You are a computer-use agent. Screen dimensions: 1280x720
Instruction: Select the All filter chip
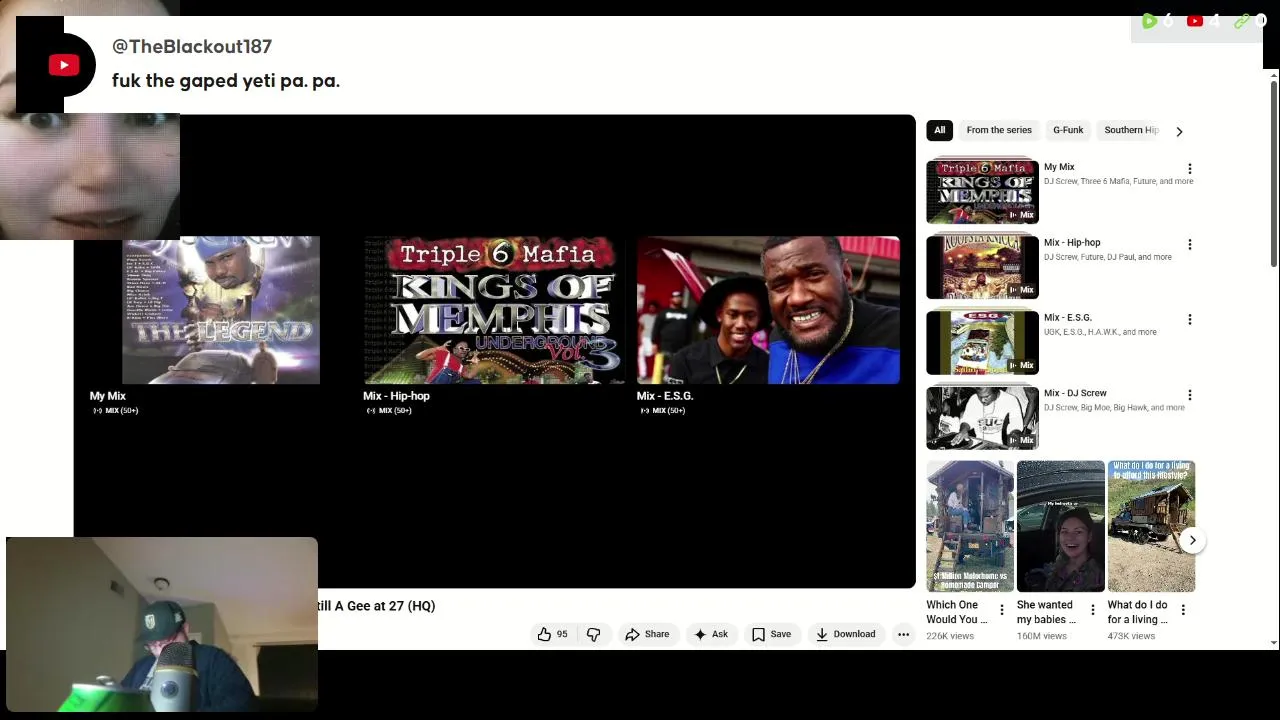939,130
